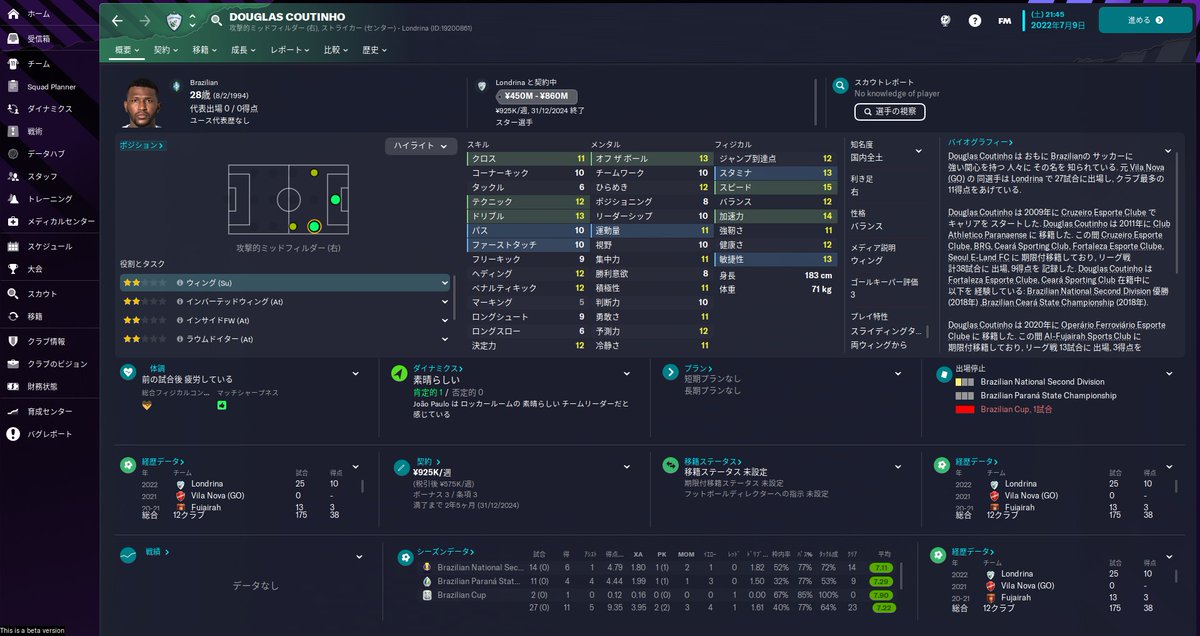Select the 概要 tab
The width and height of the screenshot is (1200, 636).
click(x=127, y=49)
